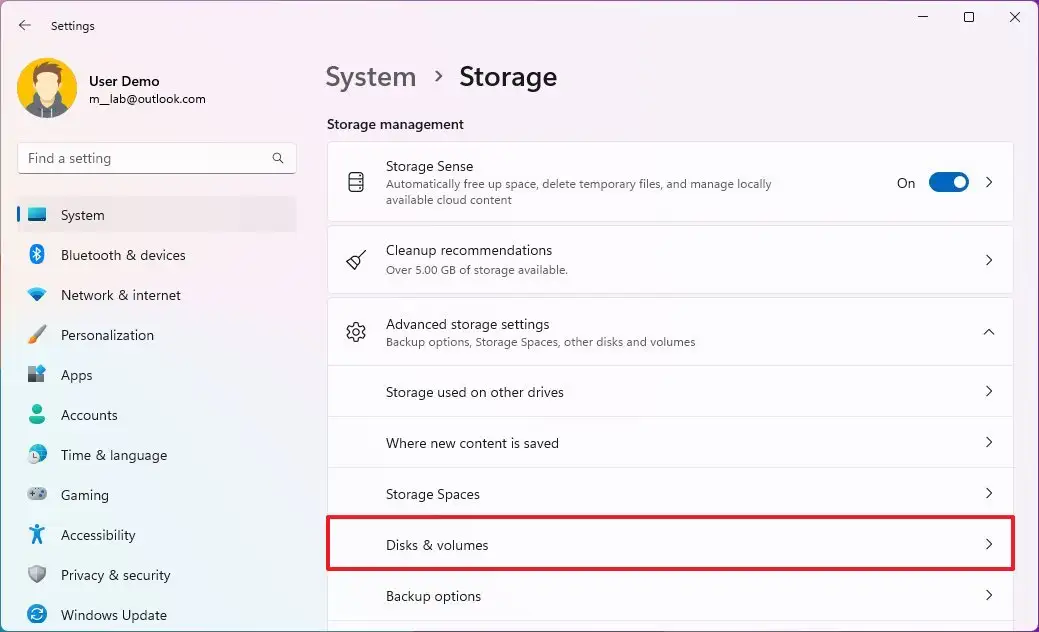Click the Storage Sense drive icon
This screenshot has width=1039, height=632.
point(356,181)
